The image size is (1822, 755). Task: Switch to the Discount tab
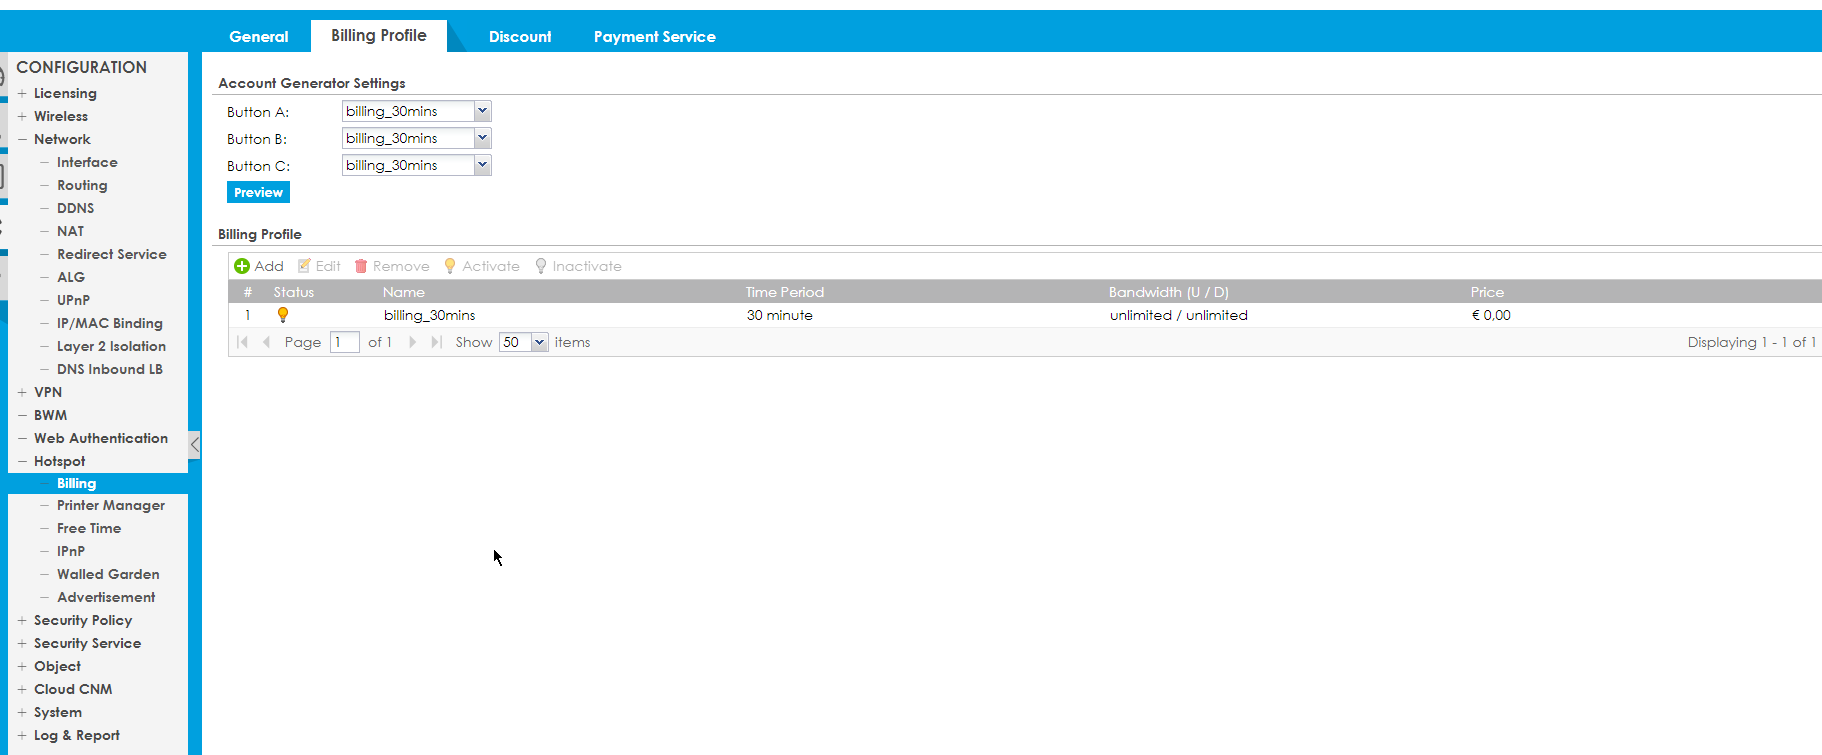(519, 36)
